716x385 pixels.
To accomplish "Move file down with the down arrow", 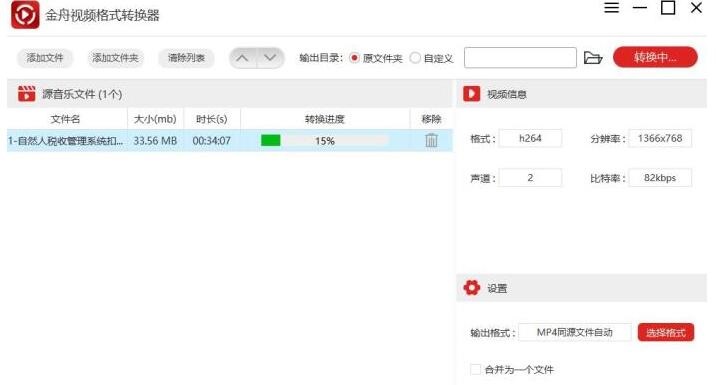I will 270,58.
